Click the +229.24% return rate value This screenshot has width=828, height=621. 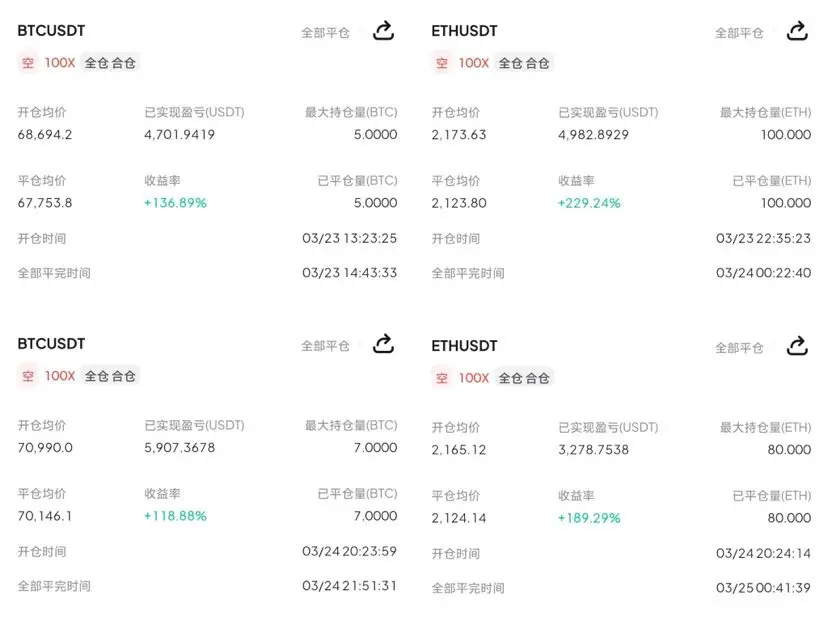(x=589, y=203)
